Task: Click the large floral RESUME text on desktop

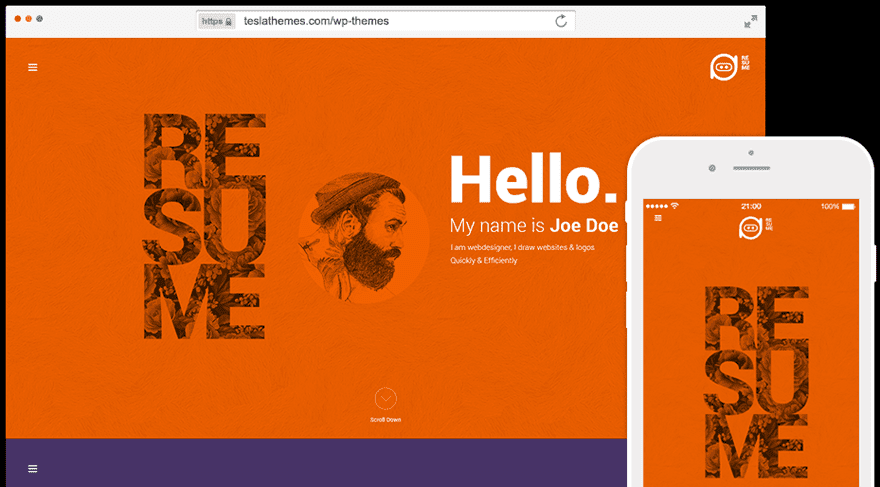Action: 204,226
